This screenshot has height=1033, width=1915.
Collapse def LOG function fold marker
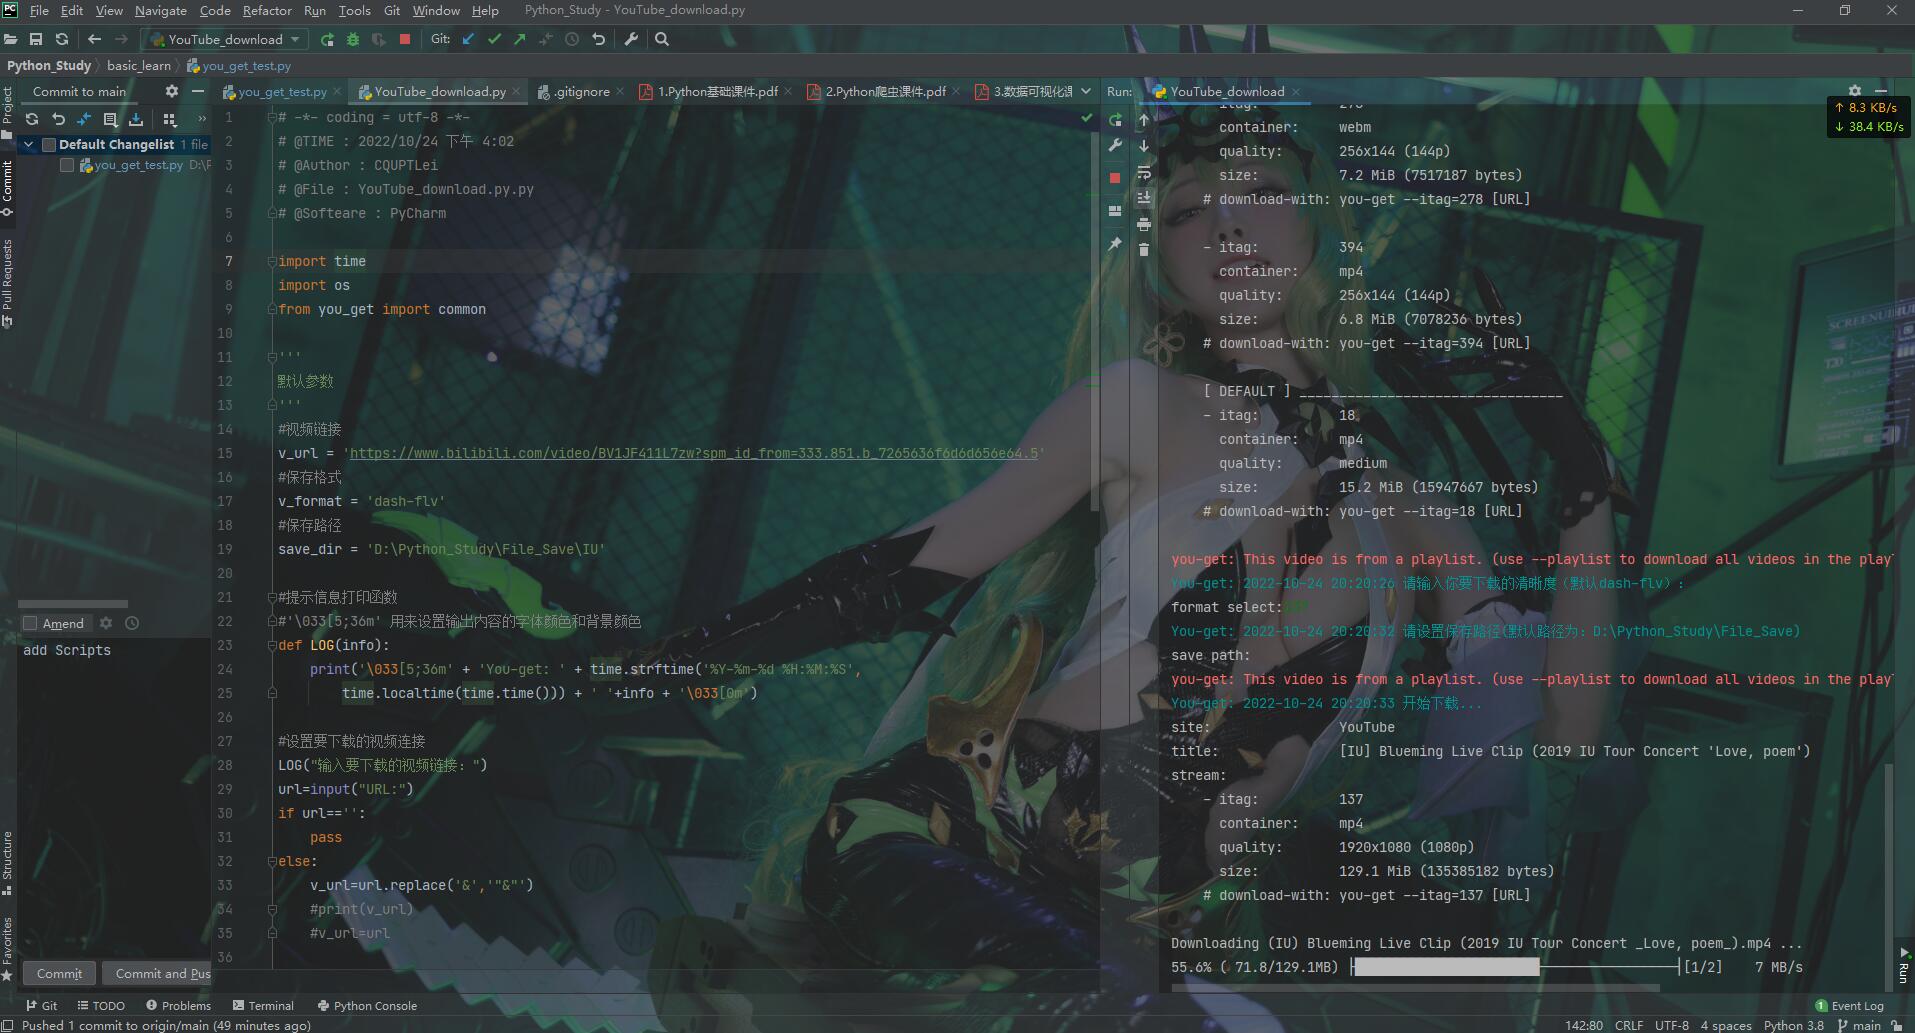coord(272,645)
